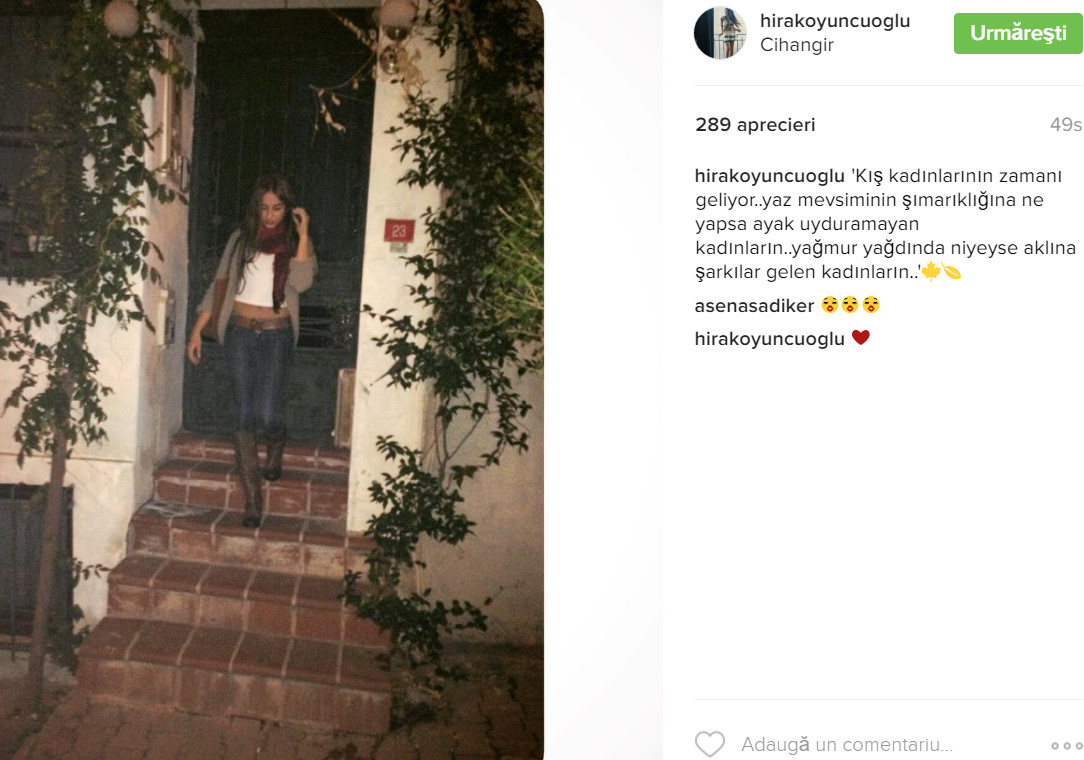Open hirakoyuncuoglu name beside red heart comment
Viewport: 1084px width, 760px height.
tap(769, 339)
